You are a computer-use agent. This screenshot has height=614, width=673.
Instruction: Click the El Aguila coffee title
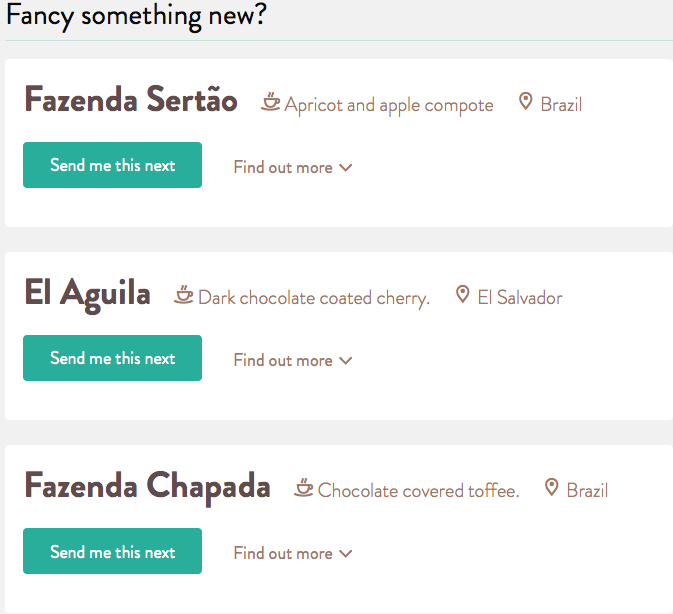tap(88, 293)
